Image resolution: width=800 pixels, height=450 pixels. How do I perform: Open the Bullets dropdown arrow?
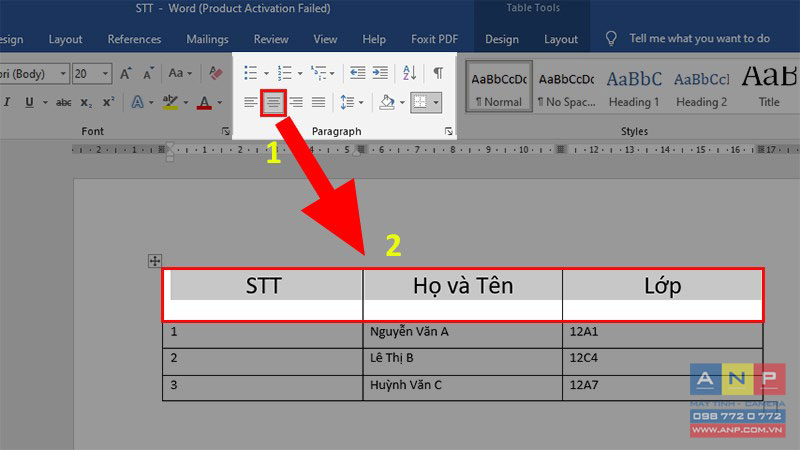[266, 73]
